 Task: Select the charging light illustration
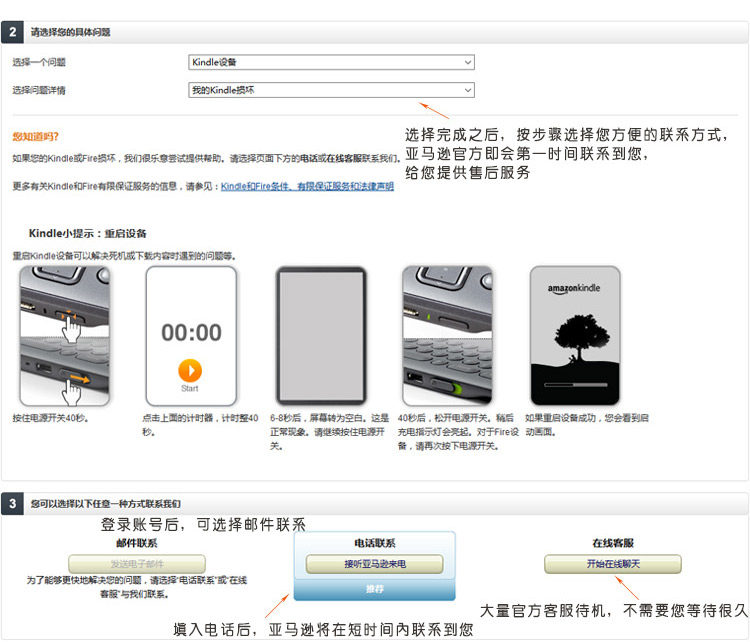click(x=447, y=336)
